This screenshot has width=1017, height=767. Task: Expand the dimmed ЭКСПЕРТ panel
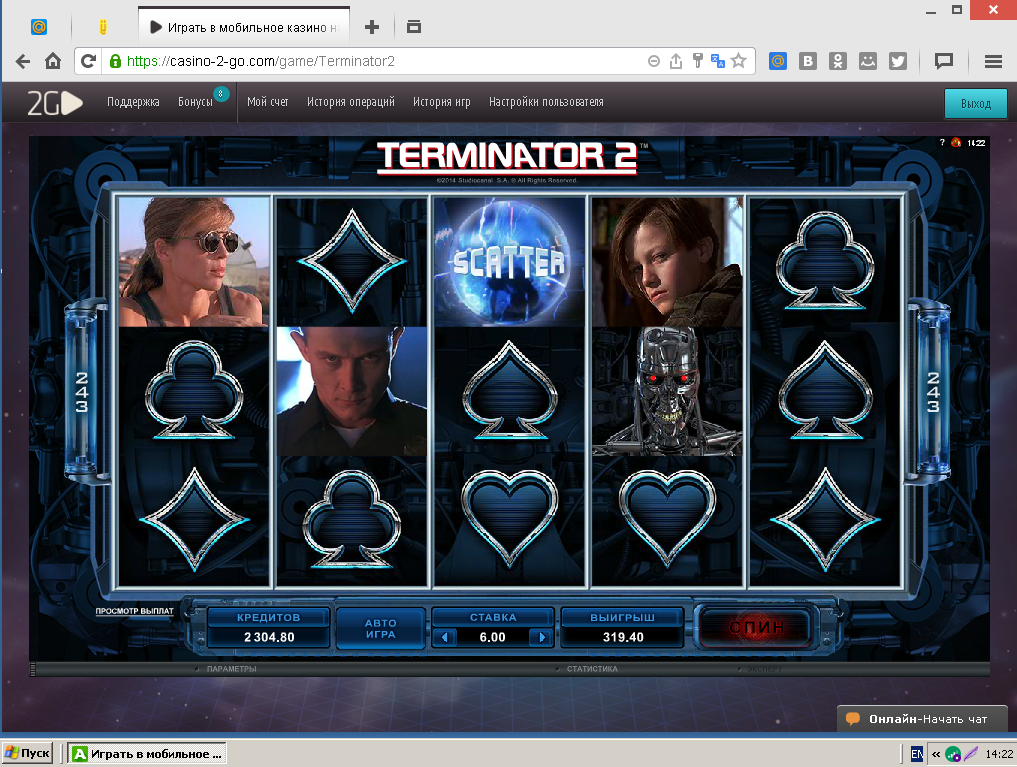click(764, 668)
